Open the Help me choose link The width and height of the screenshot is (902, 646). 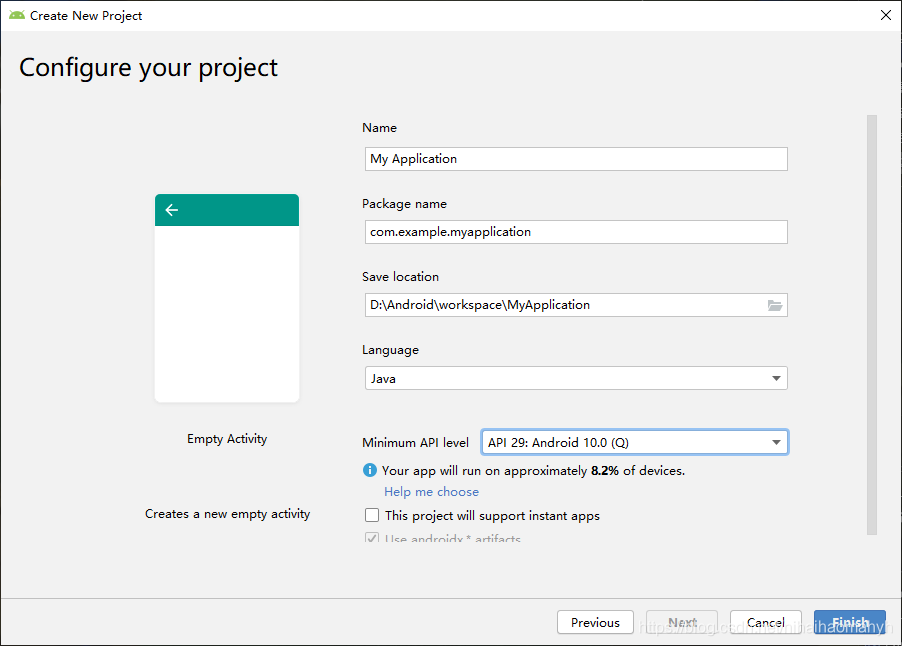point(431,492)
